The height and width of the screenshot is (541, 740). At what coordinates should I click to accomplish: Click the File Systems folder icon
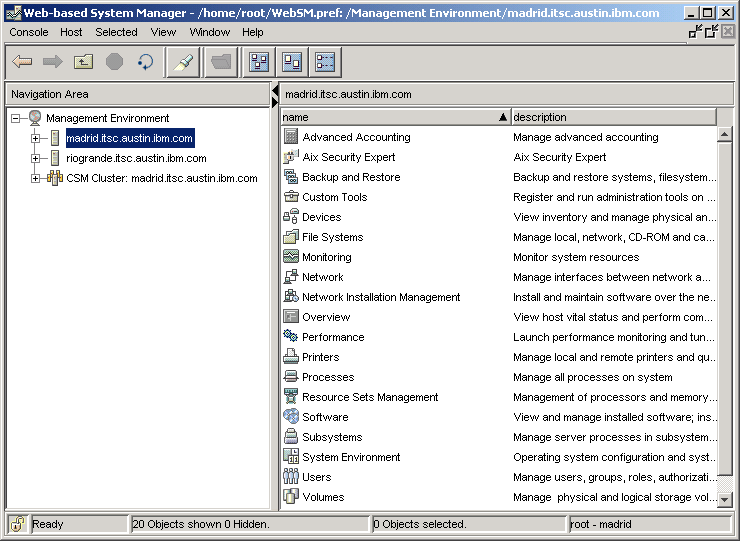[291, 236]
